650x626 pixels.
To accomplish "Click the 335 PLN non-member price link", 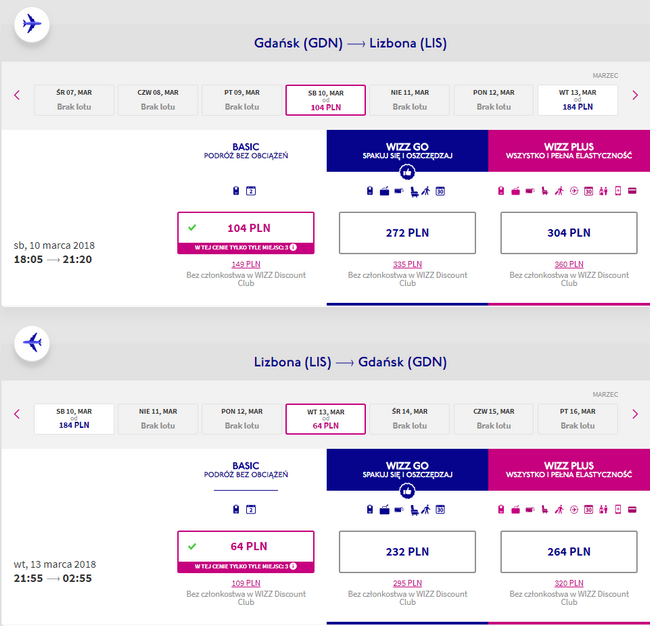I will coord(407,264).
